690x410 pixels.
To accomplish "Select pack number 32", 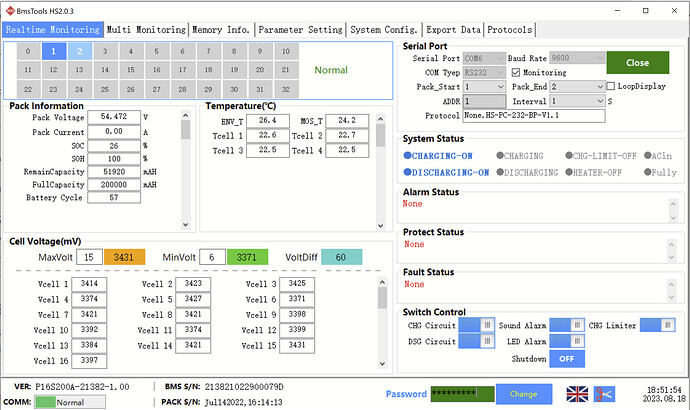I will point(286,89).
